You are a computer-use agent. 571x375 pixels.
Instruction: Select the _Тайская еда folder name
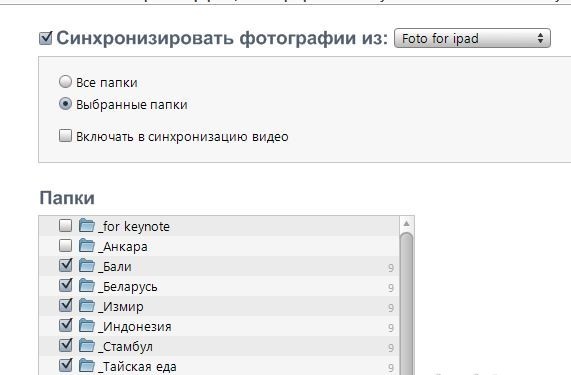click(138, 367)
